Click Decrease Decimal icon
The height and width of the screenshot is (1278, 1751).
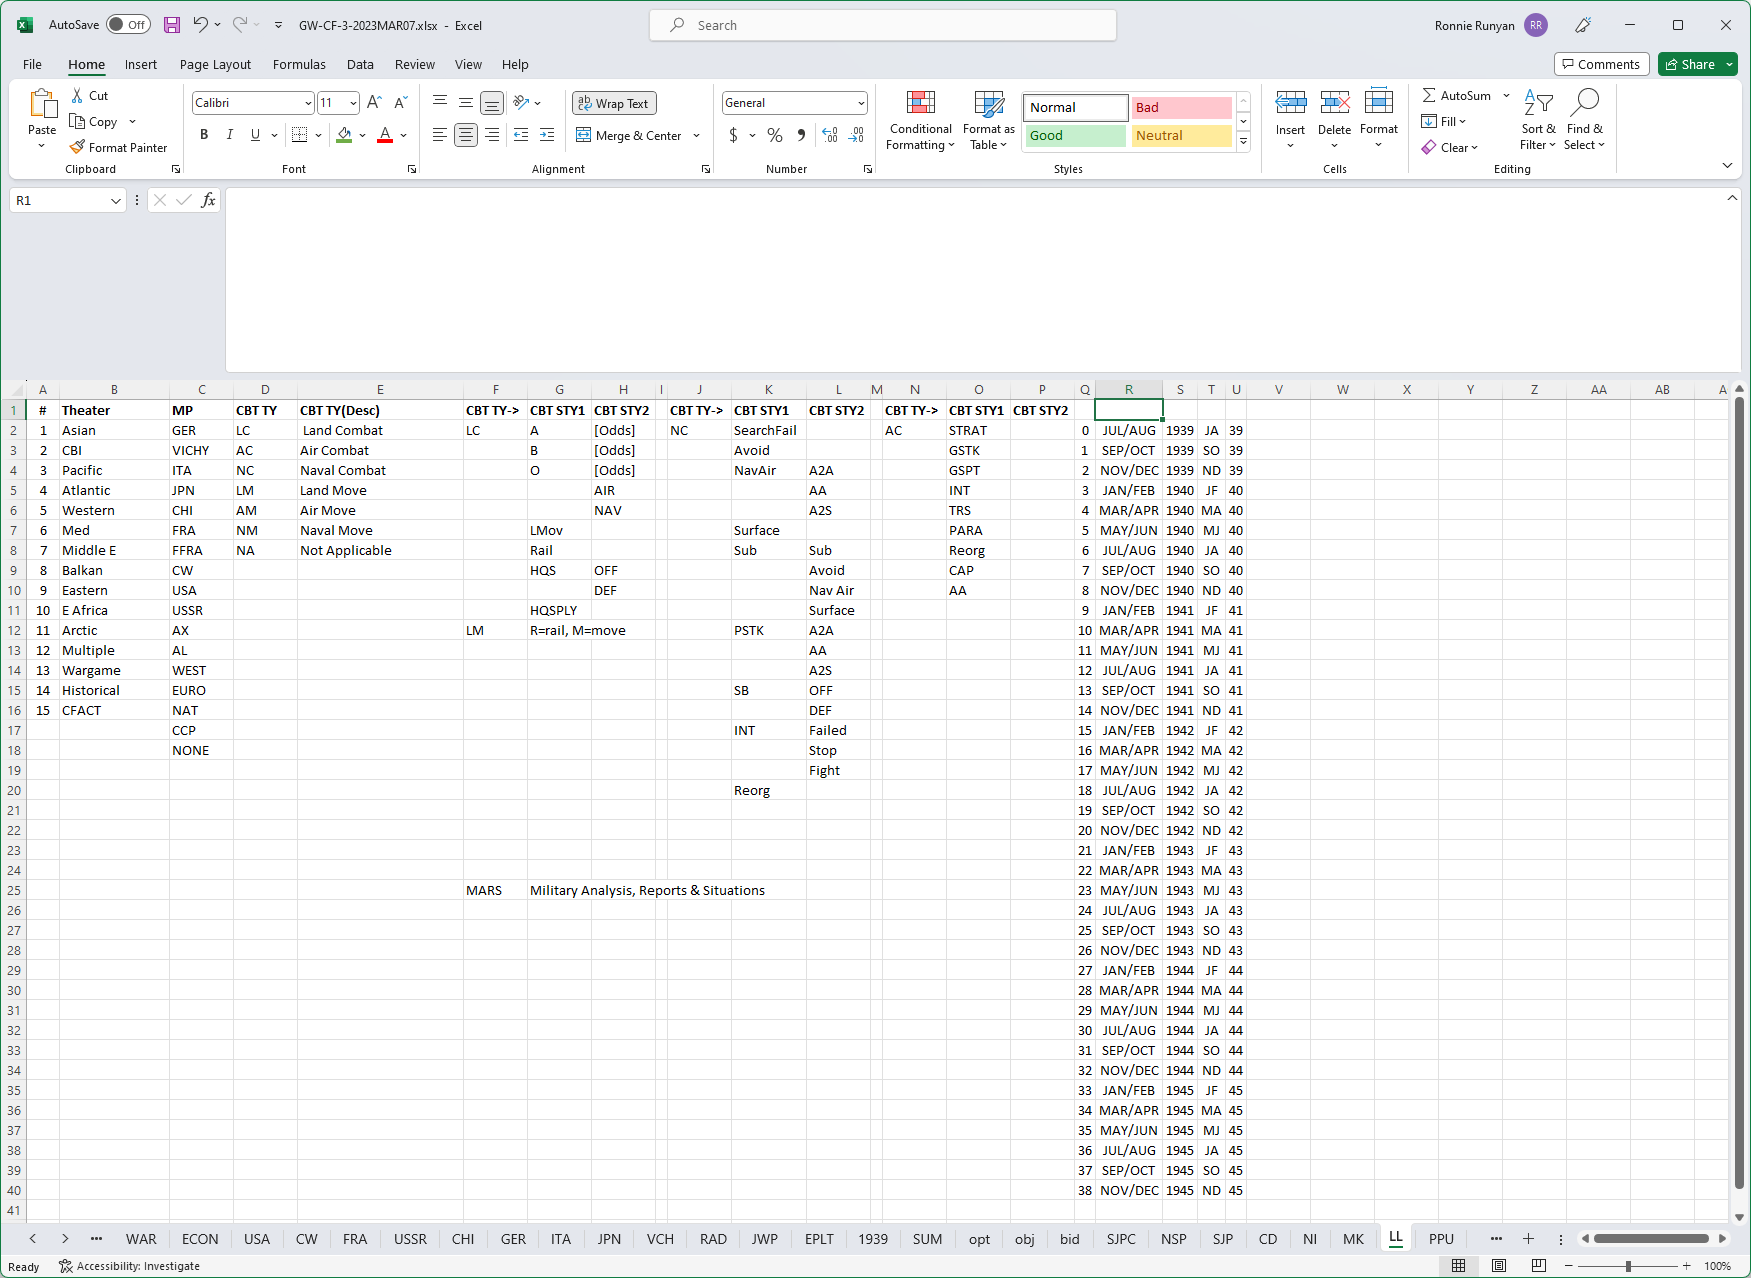(x=856, y=135)
